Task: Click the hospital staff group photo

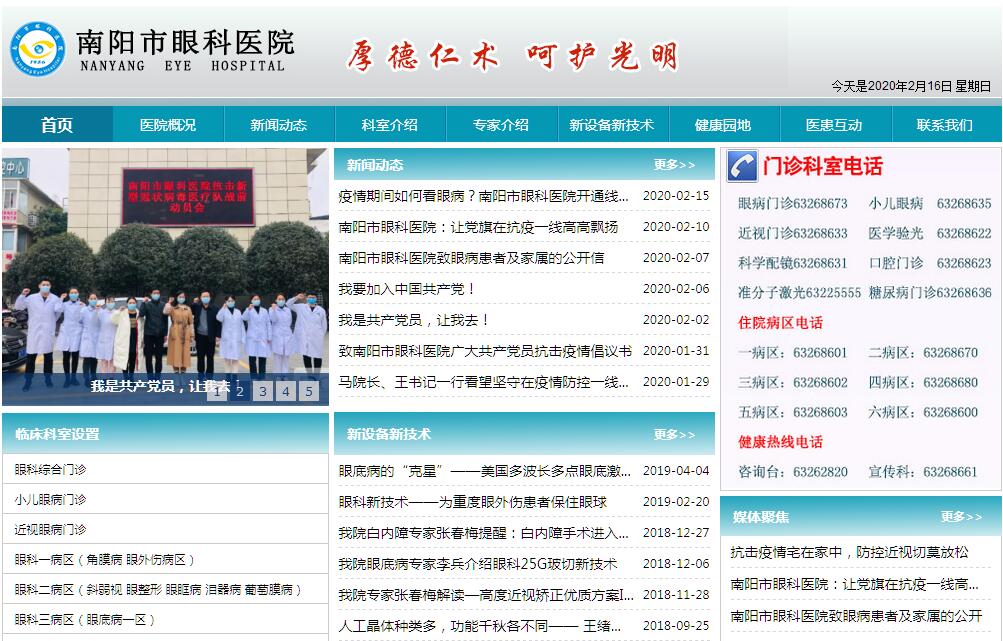Action: (165, 270)
